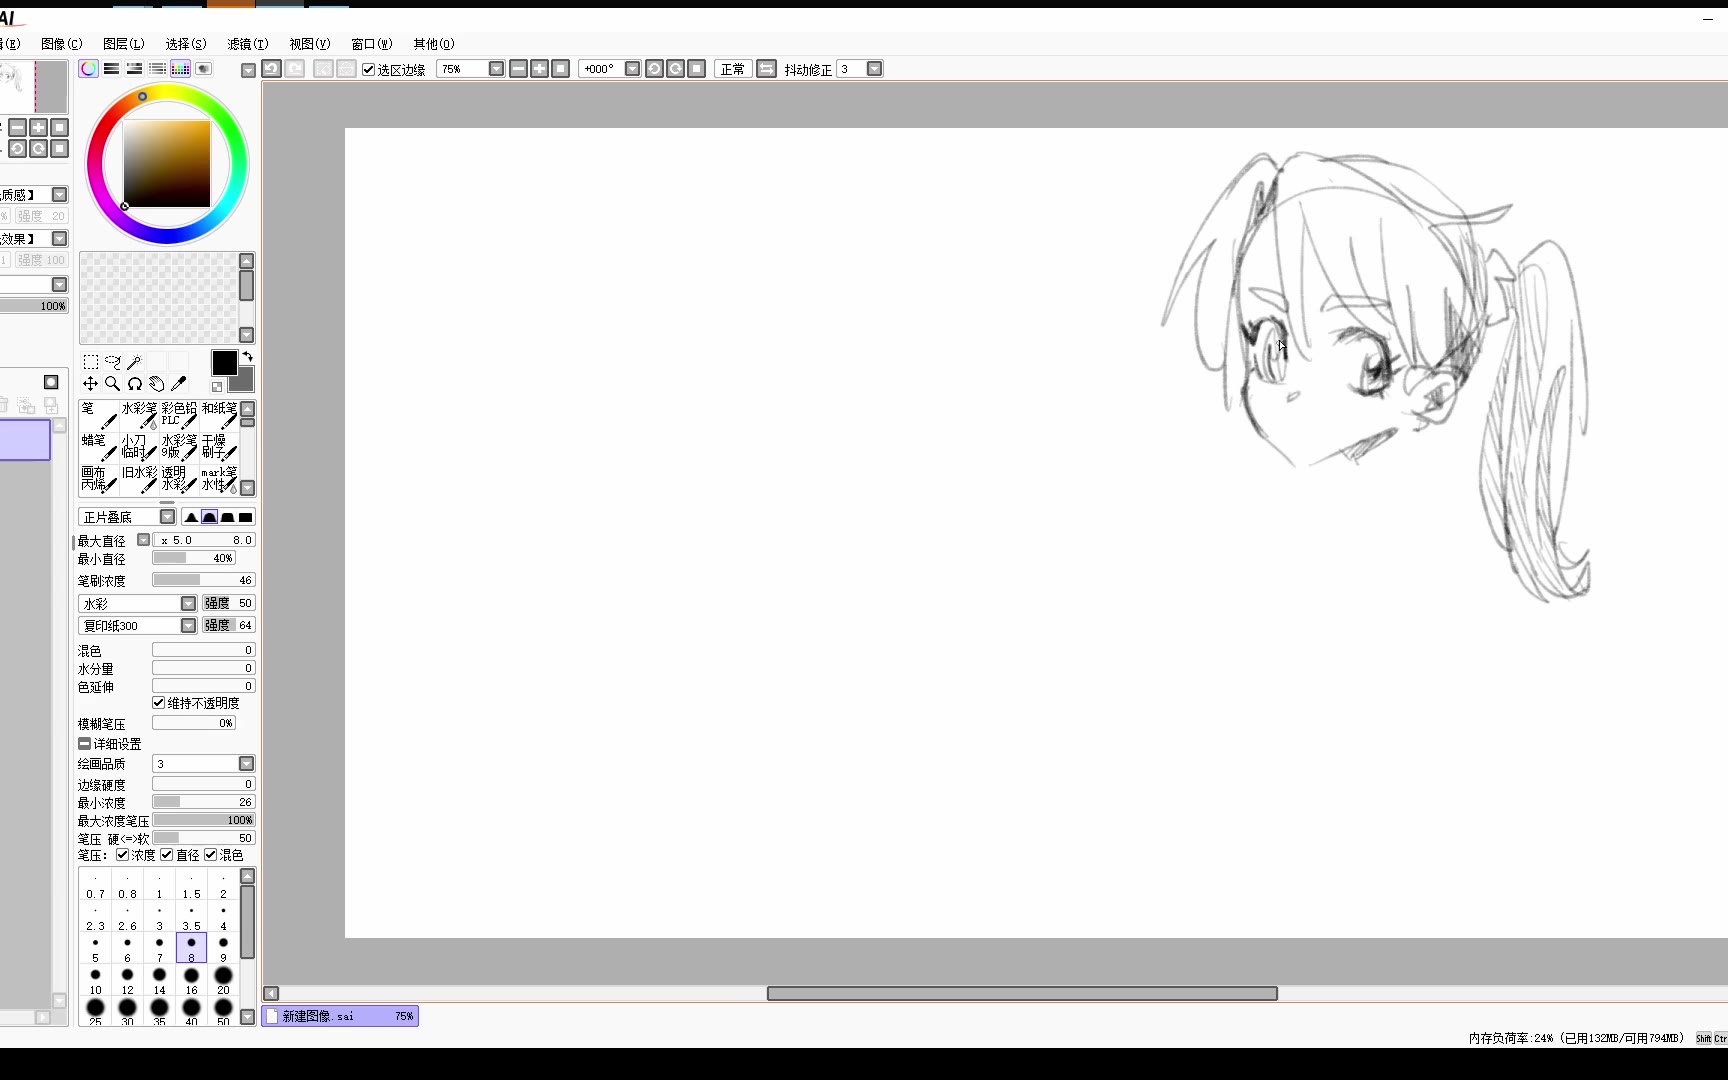Choose the 笔 pen brush

pyautogui.click(x=99, y=415)
